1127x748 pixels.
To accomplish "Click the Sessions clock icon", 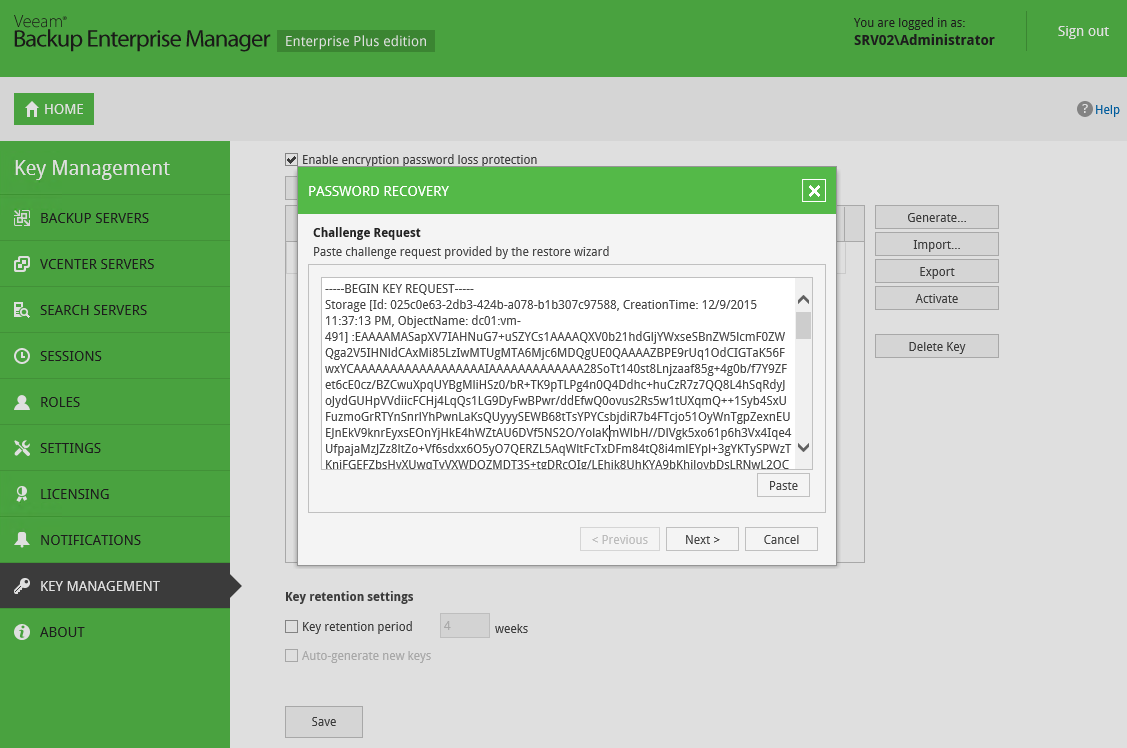I will click(x=21, y=356).
